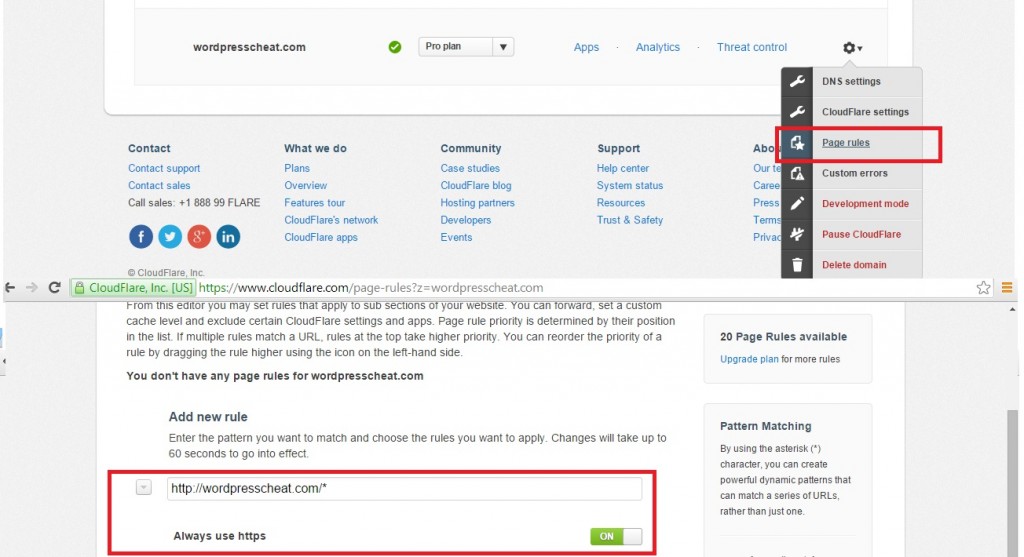The height and width of the screenshot is (557, 1024).
Task: Open the CloudFlare blog link
Action: 476,185
